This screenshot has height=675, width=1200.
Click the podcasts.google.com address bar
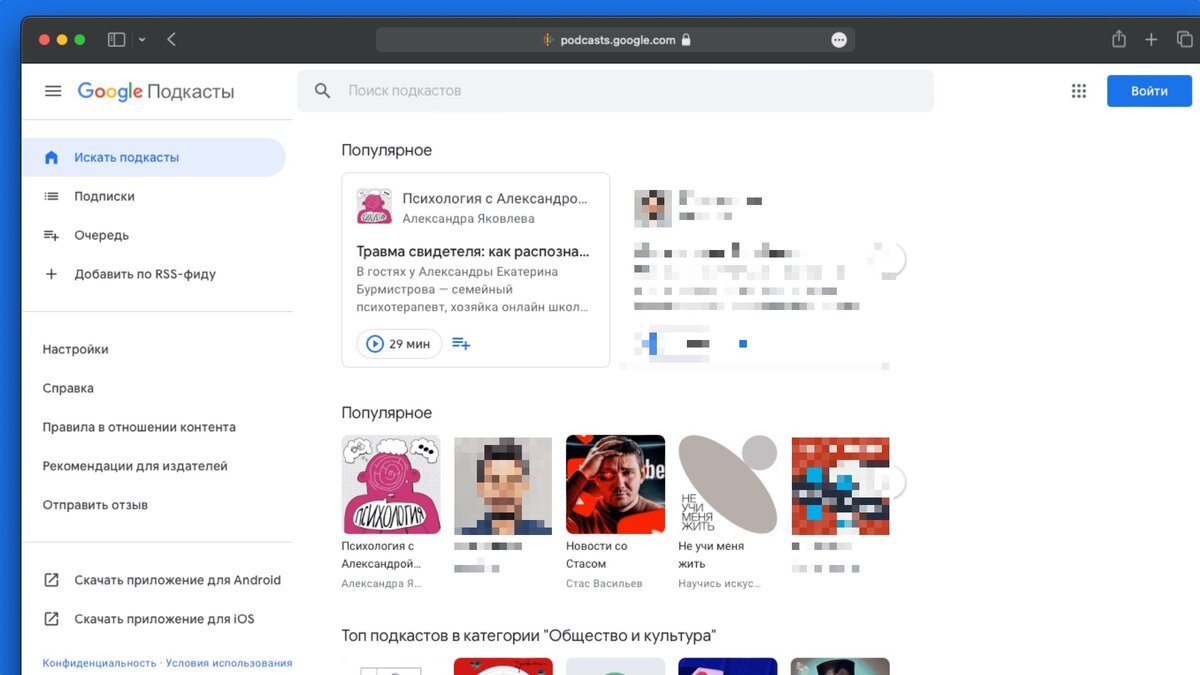coord(615,40)
